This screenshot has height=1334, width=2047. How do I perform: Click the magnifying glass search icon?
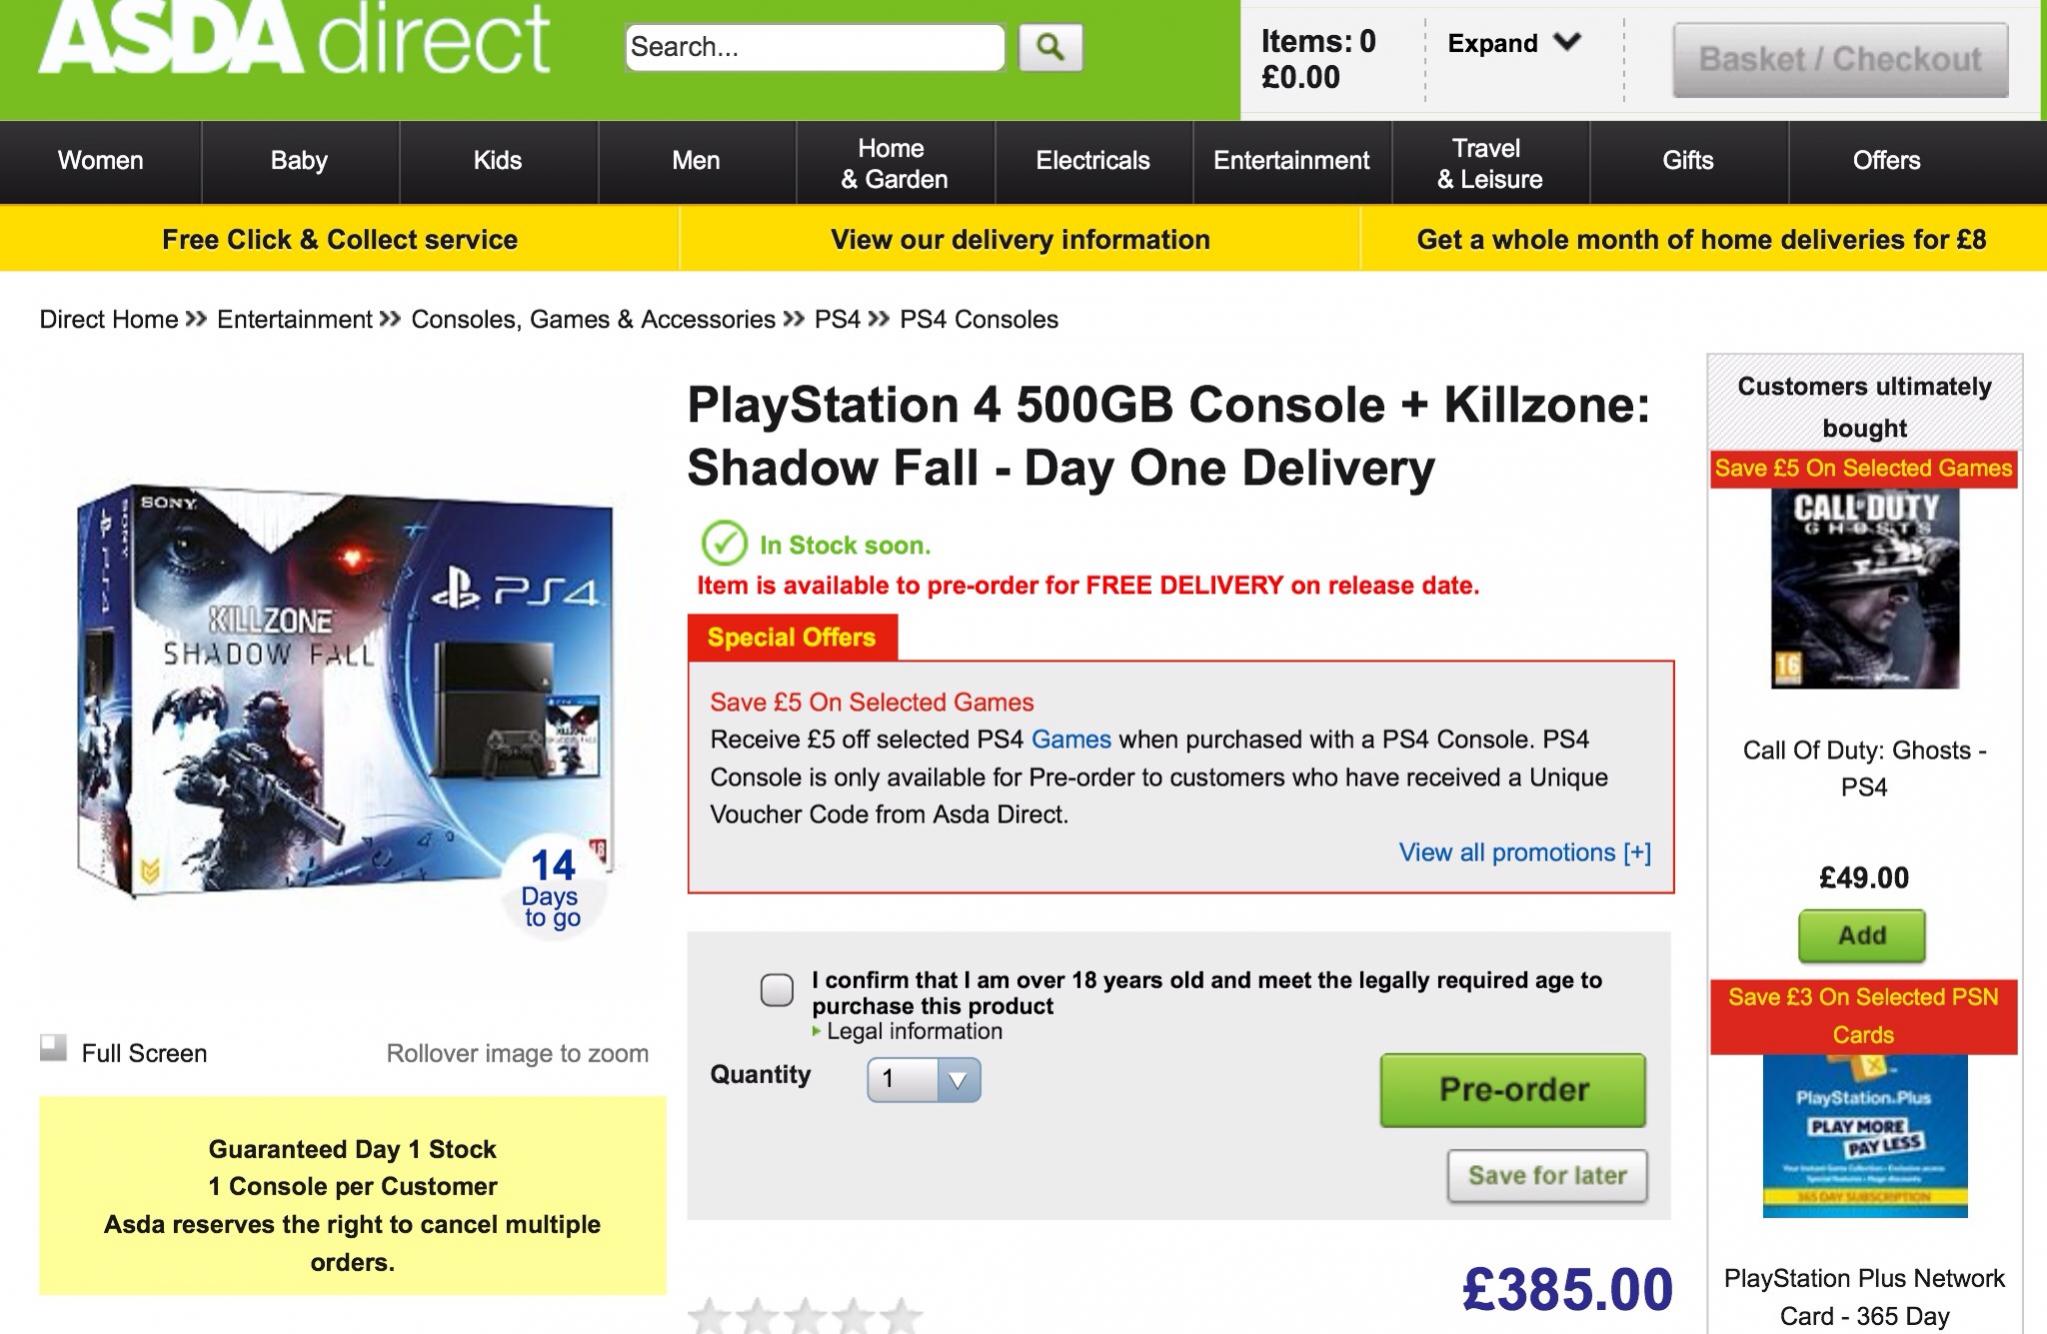click(1050, 46)
